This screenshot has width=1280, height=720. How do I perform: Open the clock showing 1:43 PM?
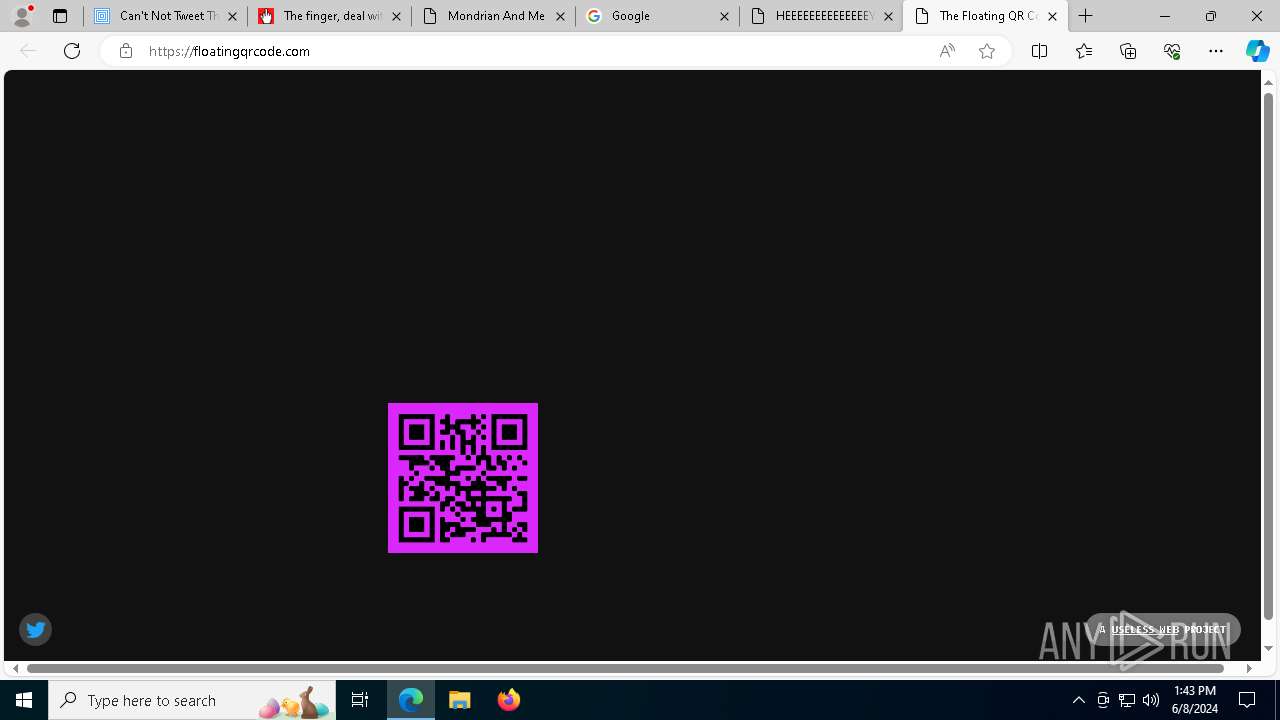(x=1195, y=700)
